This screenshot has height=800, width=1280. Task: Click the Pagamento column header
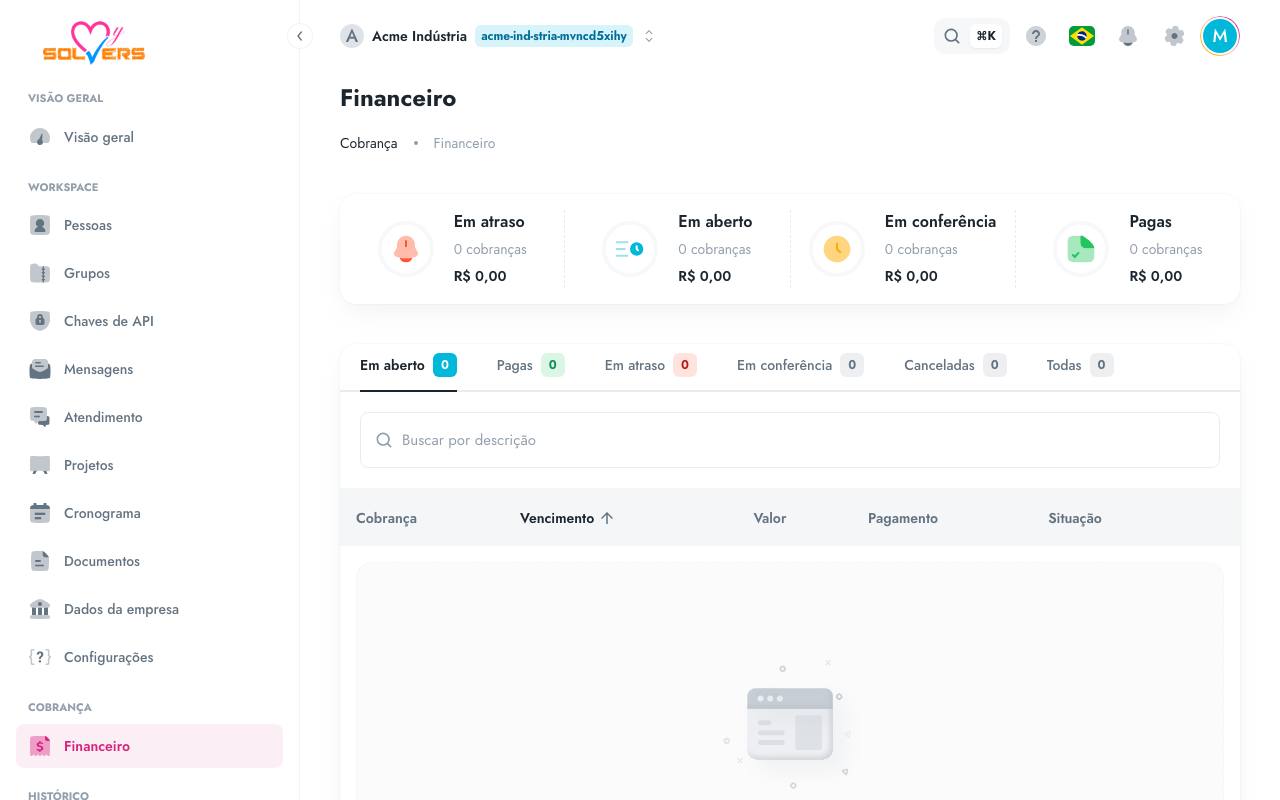point(903,518)
